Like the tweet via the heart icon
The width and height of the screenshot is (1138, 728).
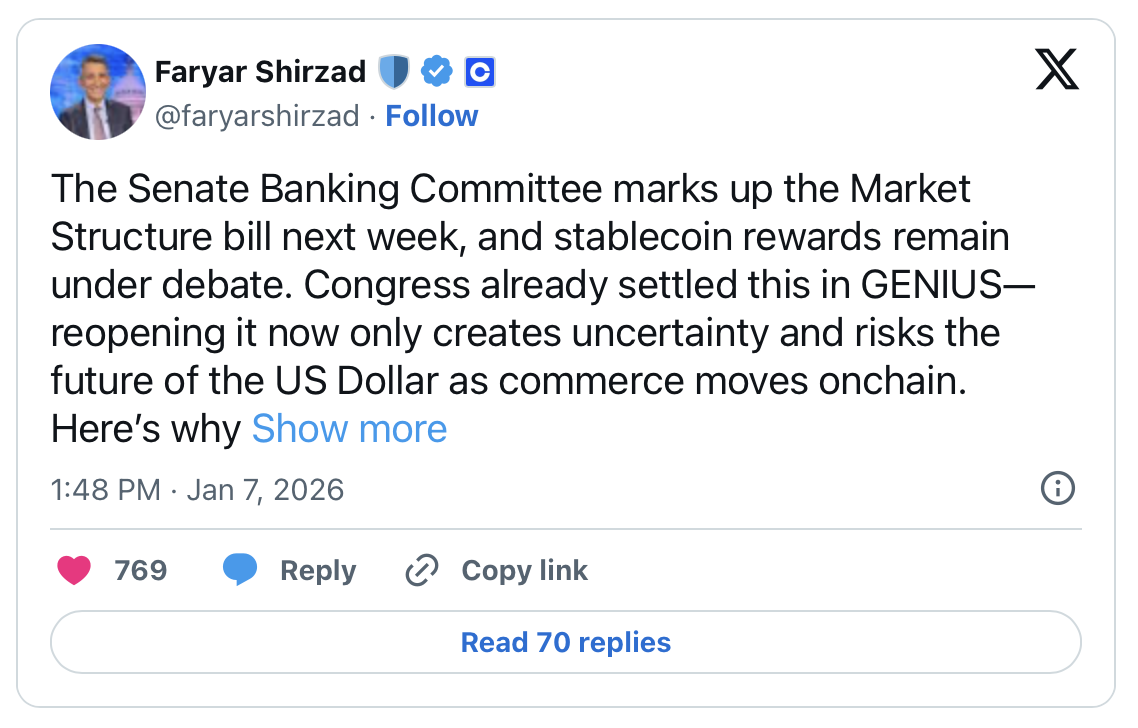[x=75, y=570]
